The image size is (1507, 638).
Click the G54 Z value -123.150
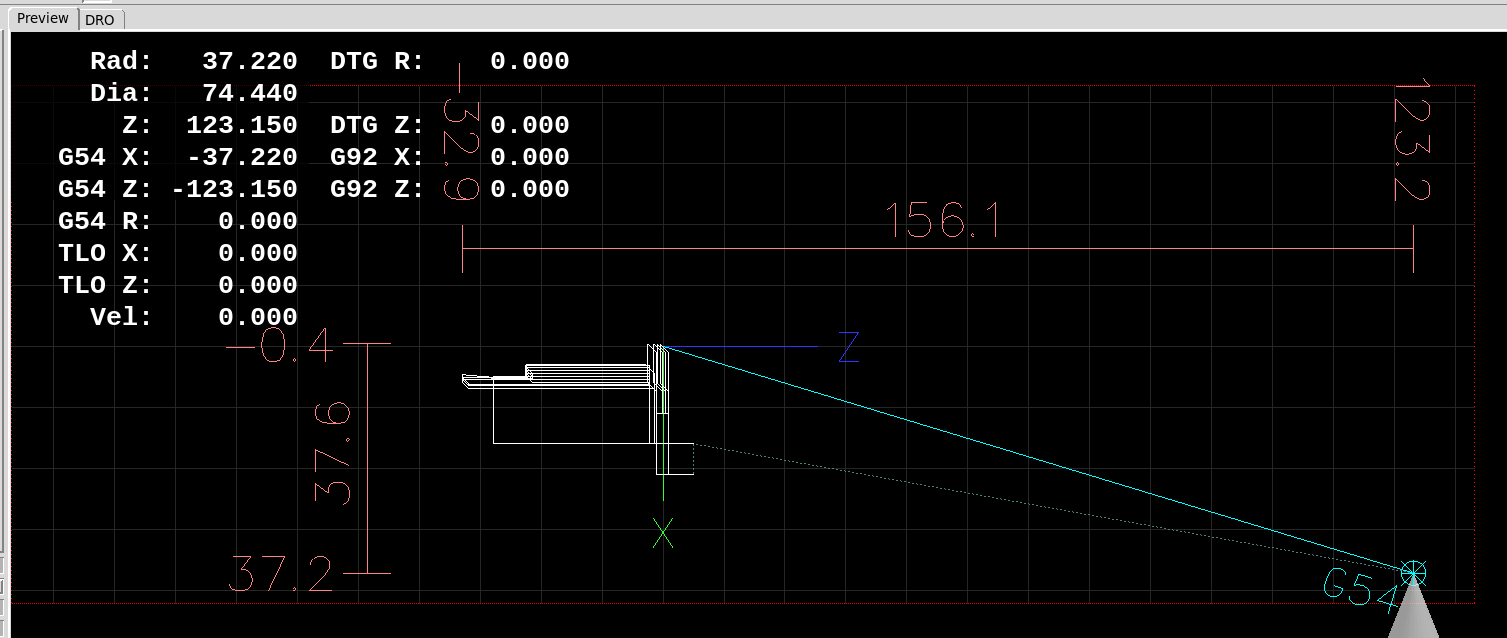pyautogui.click(x=234, y=189)
